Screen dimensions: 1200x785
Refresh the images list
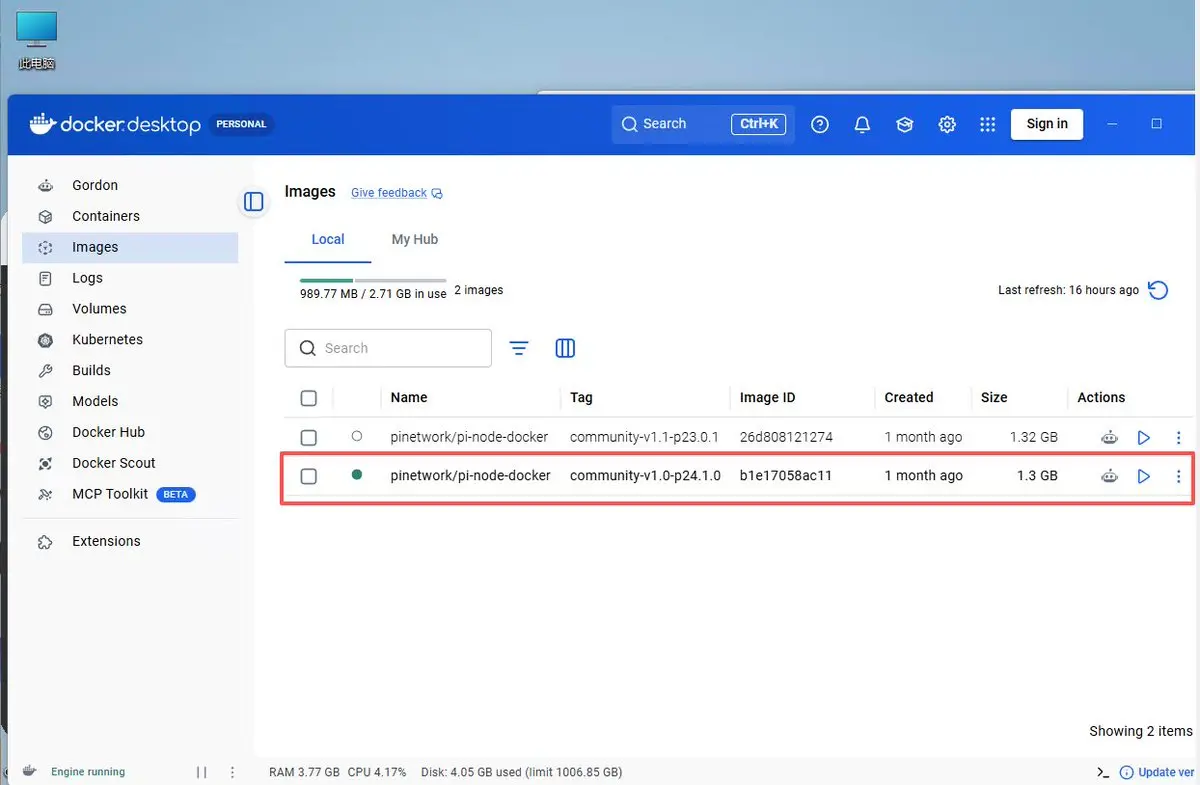click(1158, 290)
